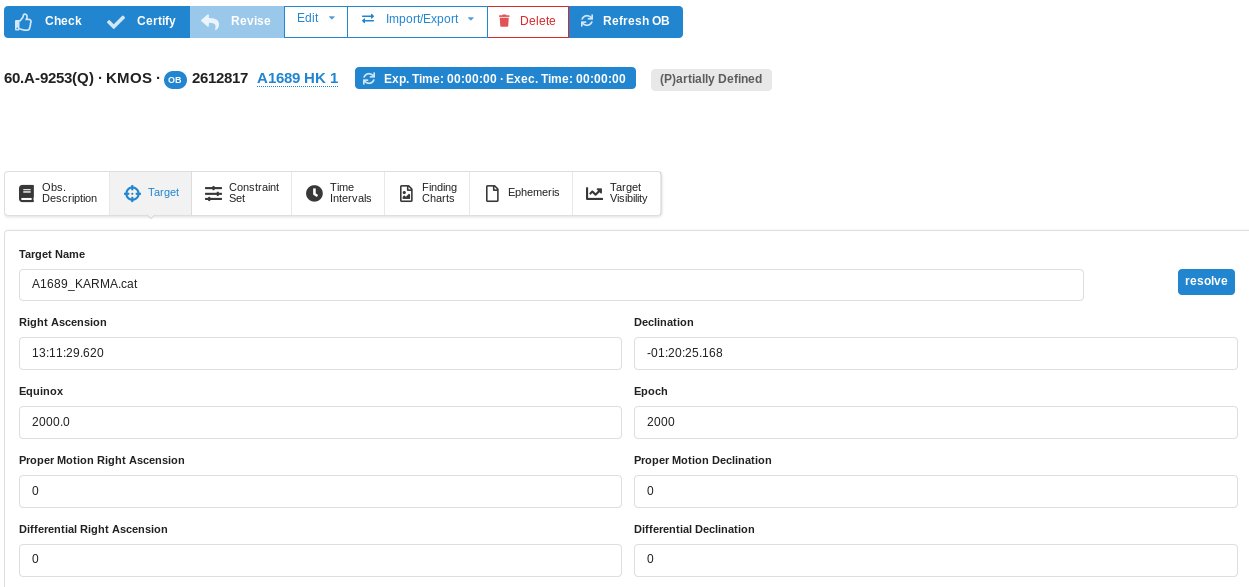Click the chart line Target Visibility icon
Image resolution: width=1249 pixels, height=587 pixels.
[594, 193]
